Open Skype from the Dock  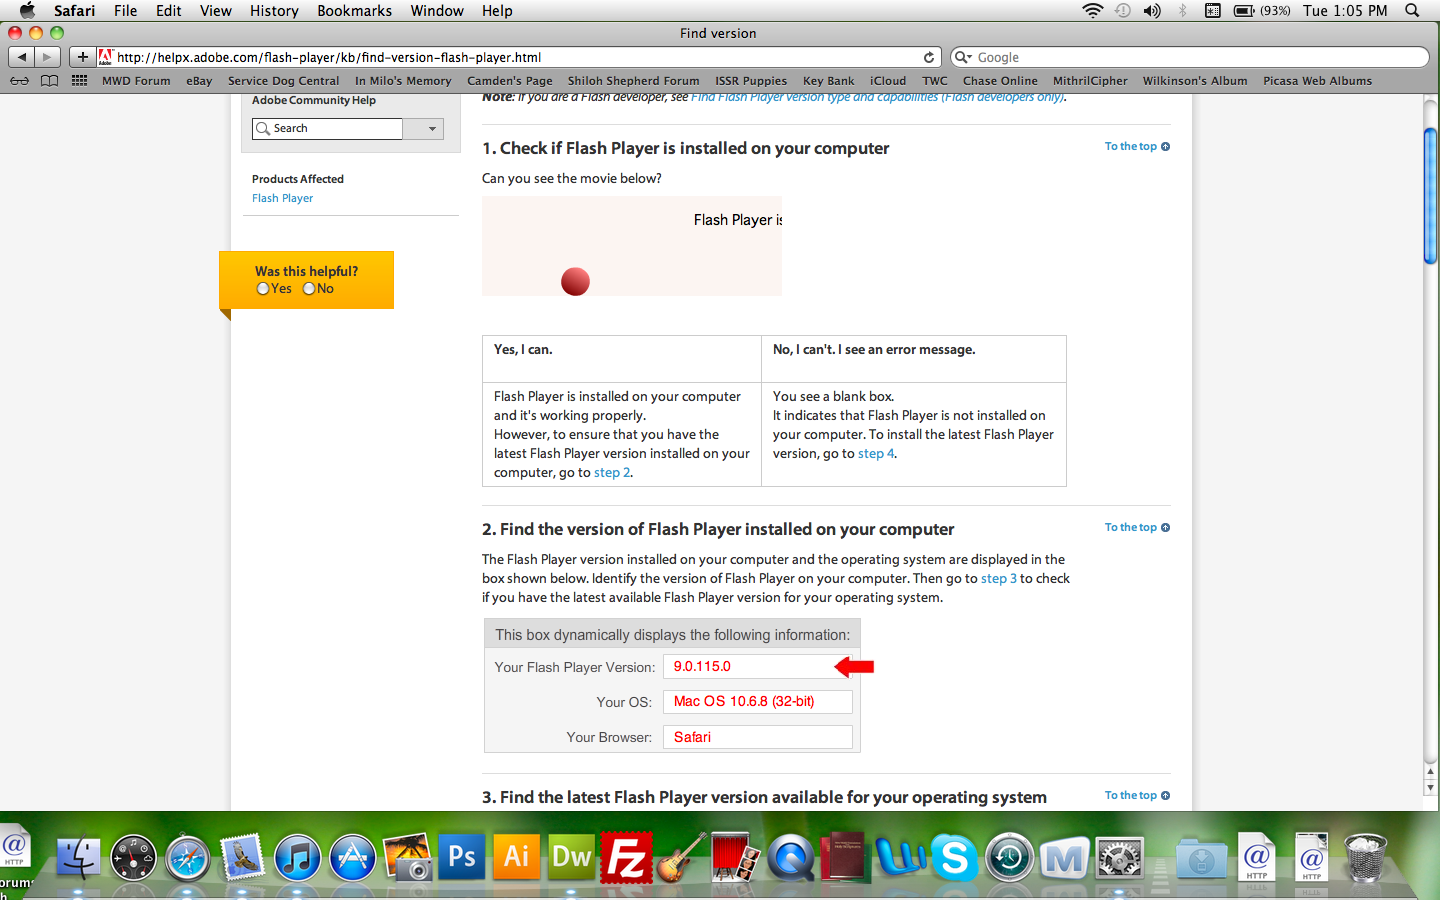(955, 858)
